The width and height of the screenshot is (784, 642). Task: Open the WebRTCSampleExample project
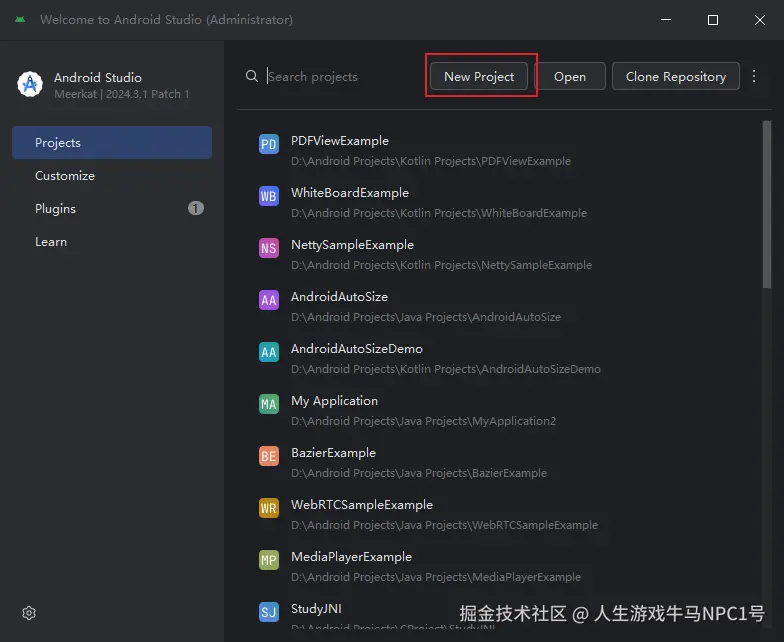coord(362,505)
